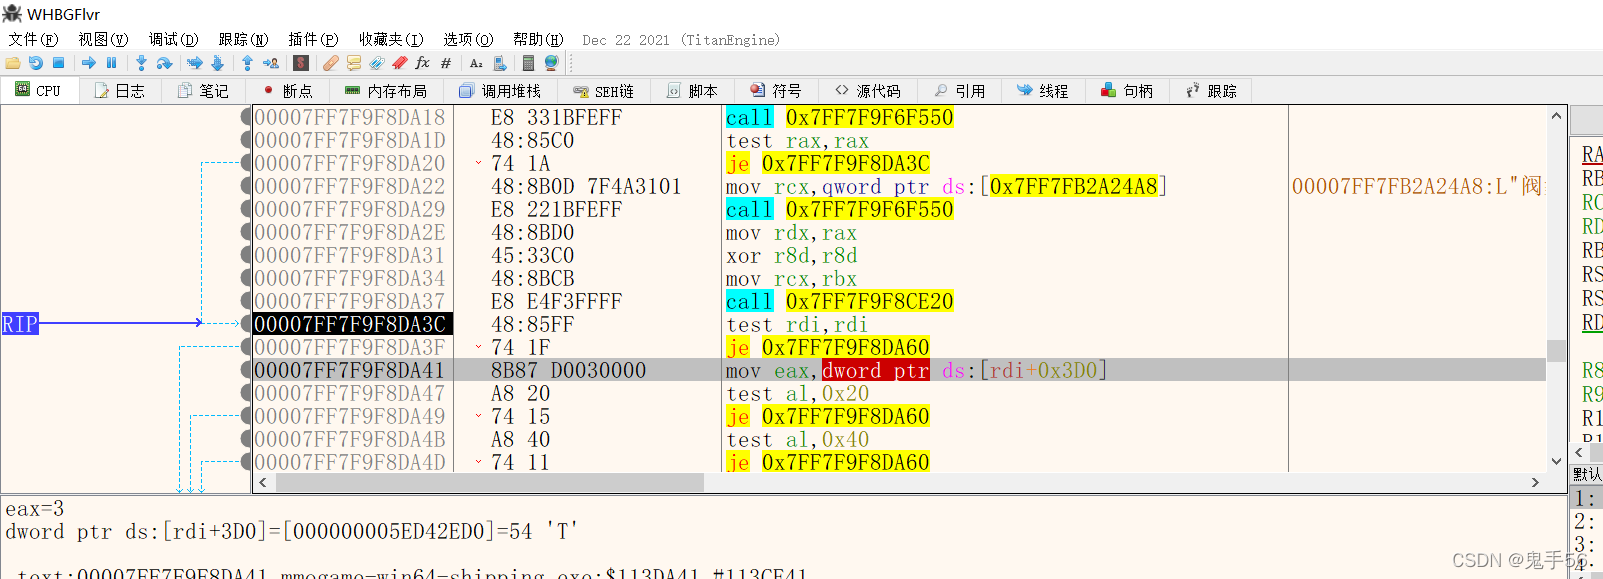
Task: Switch to the 调用堆栈 tab
Action: [x=500, y=91]
